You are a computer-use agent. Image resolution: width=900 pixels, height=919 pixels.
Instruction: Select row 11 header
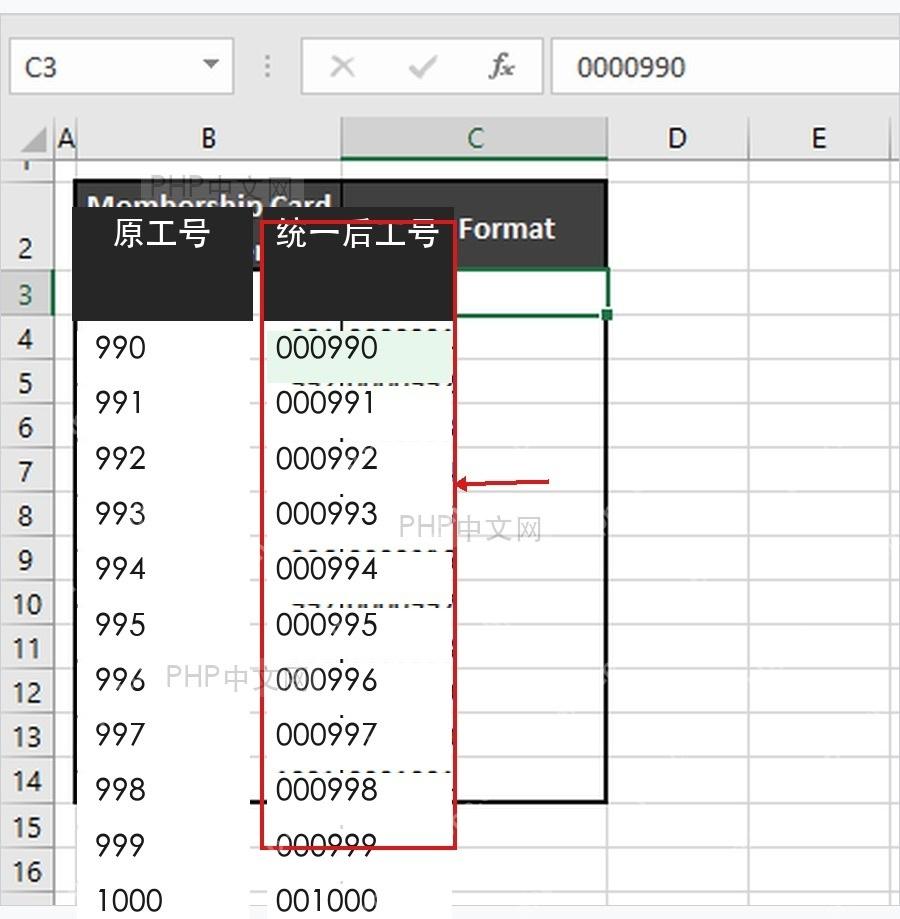26,647
